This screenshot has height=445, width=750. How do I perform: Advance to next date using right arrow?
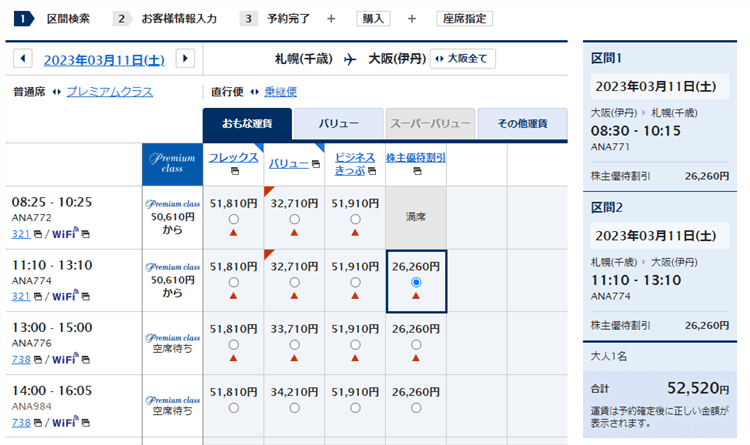click(x=185, y=59)
